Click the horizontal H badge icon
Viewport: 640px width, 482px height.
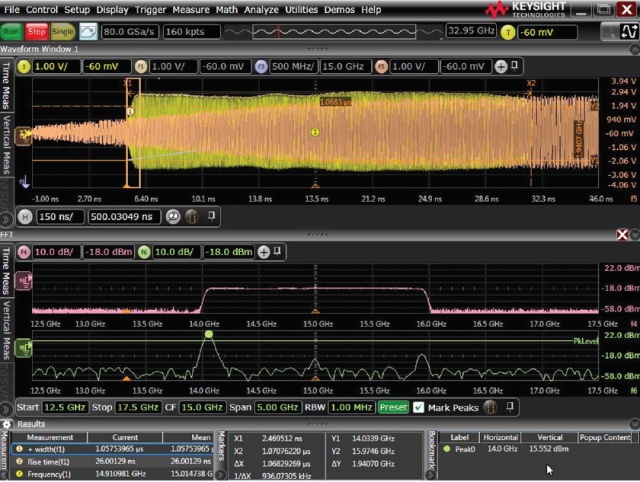point(25,217)
